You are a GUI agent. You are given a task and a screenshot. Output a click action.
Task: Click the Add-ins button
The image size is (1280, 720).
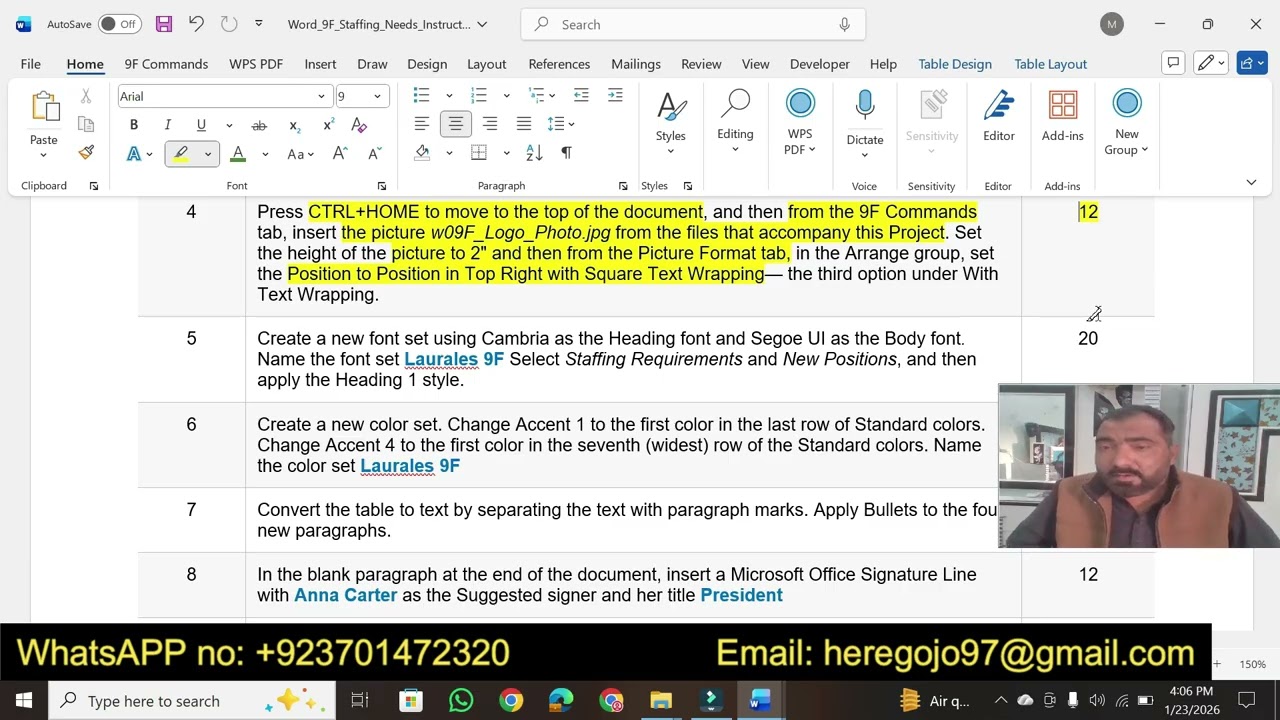click(1062, 118)
